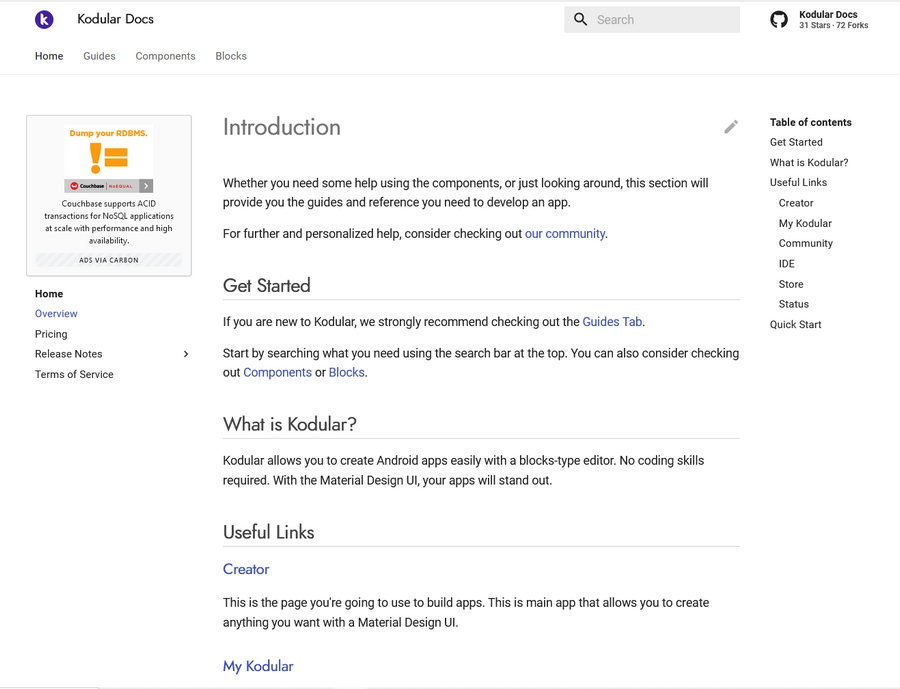
Task: Click the Useful Links section heading
Action: pos(269,532)
